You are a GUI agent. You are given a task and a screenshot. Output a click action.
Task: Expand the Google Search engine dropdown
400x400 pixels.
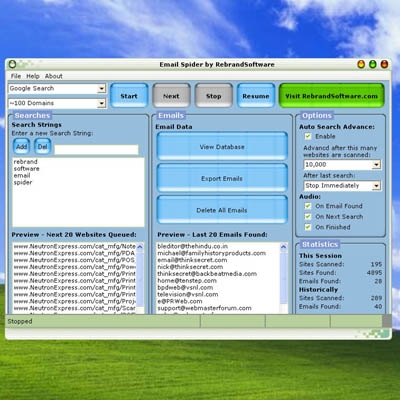coord(102,89)
